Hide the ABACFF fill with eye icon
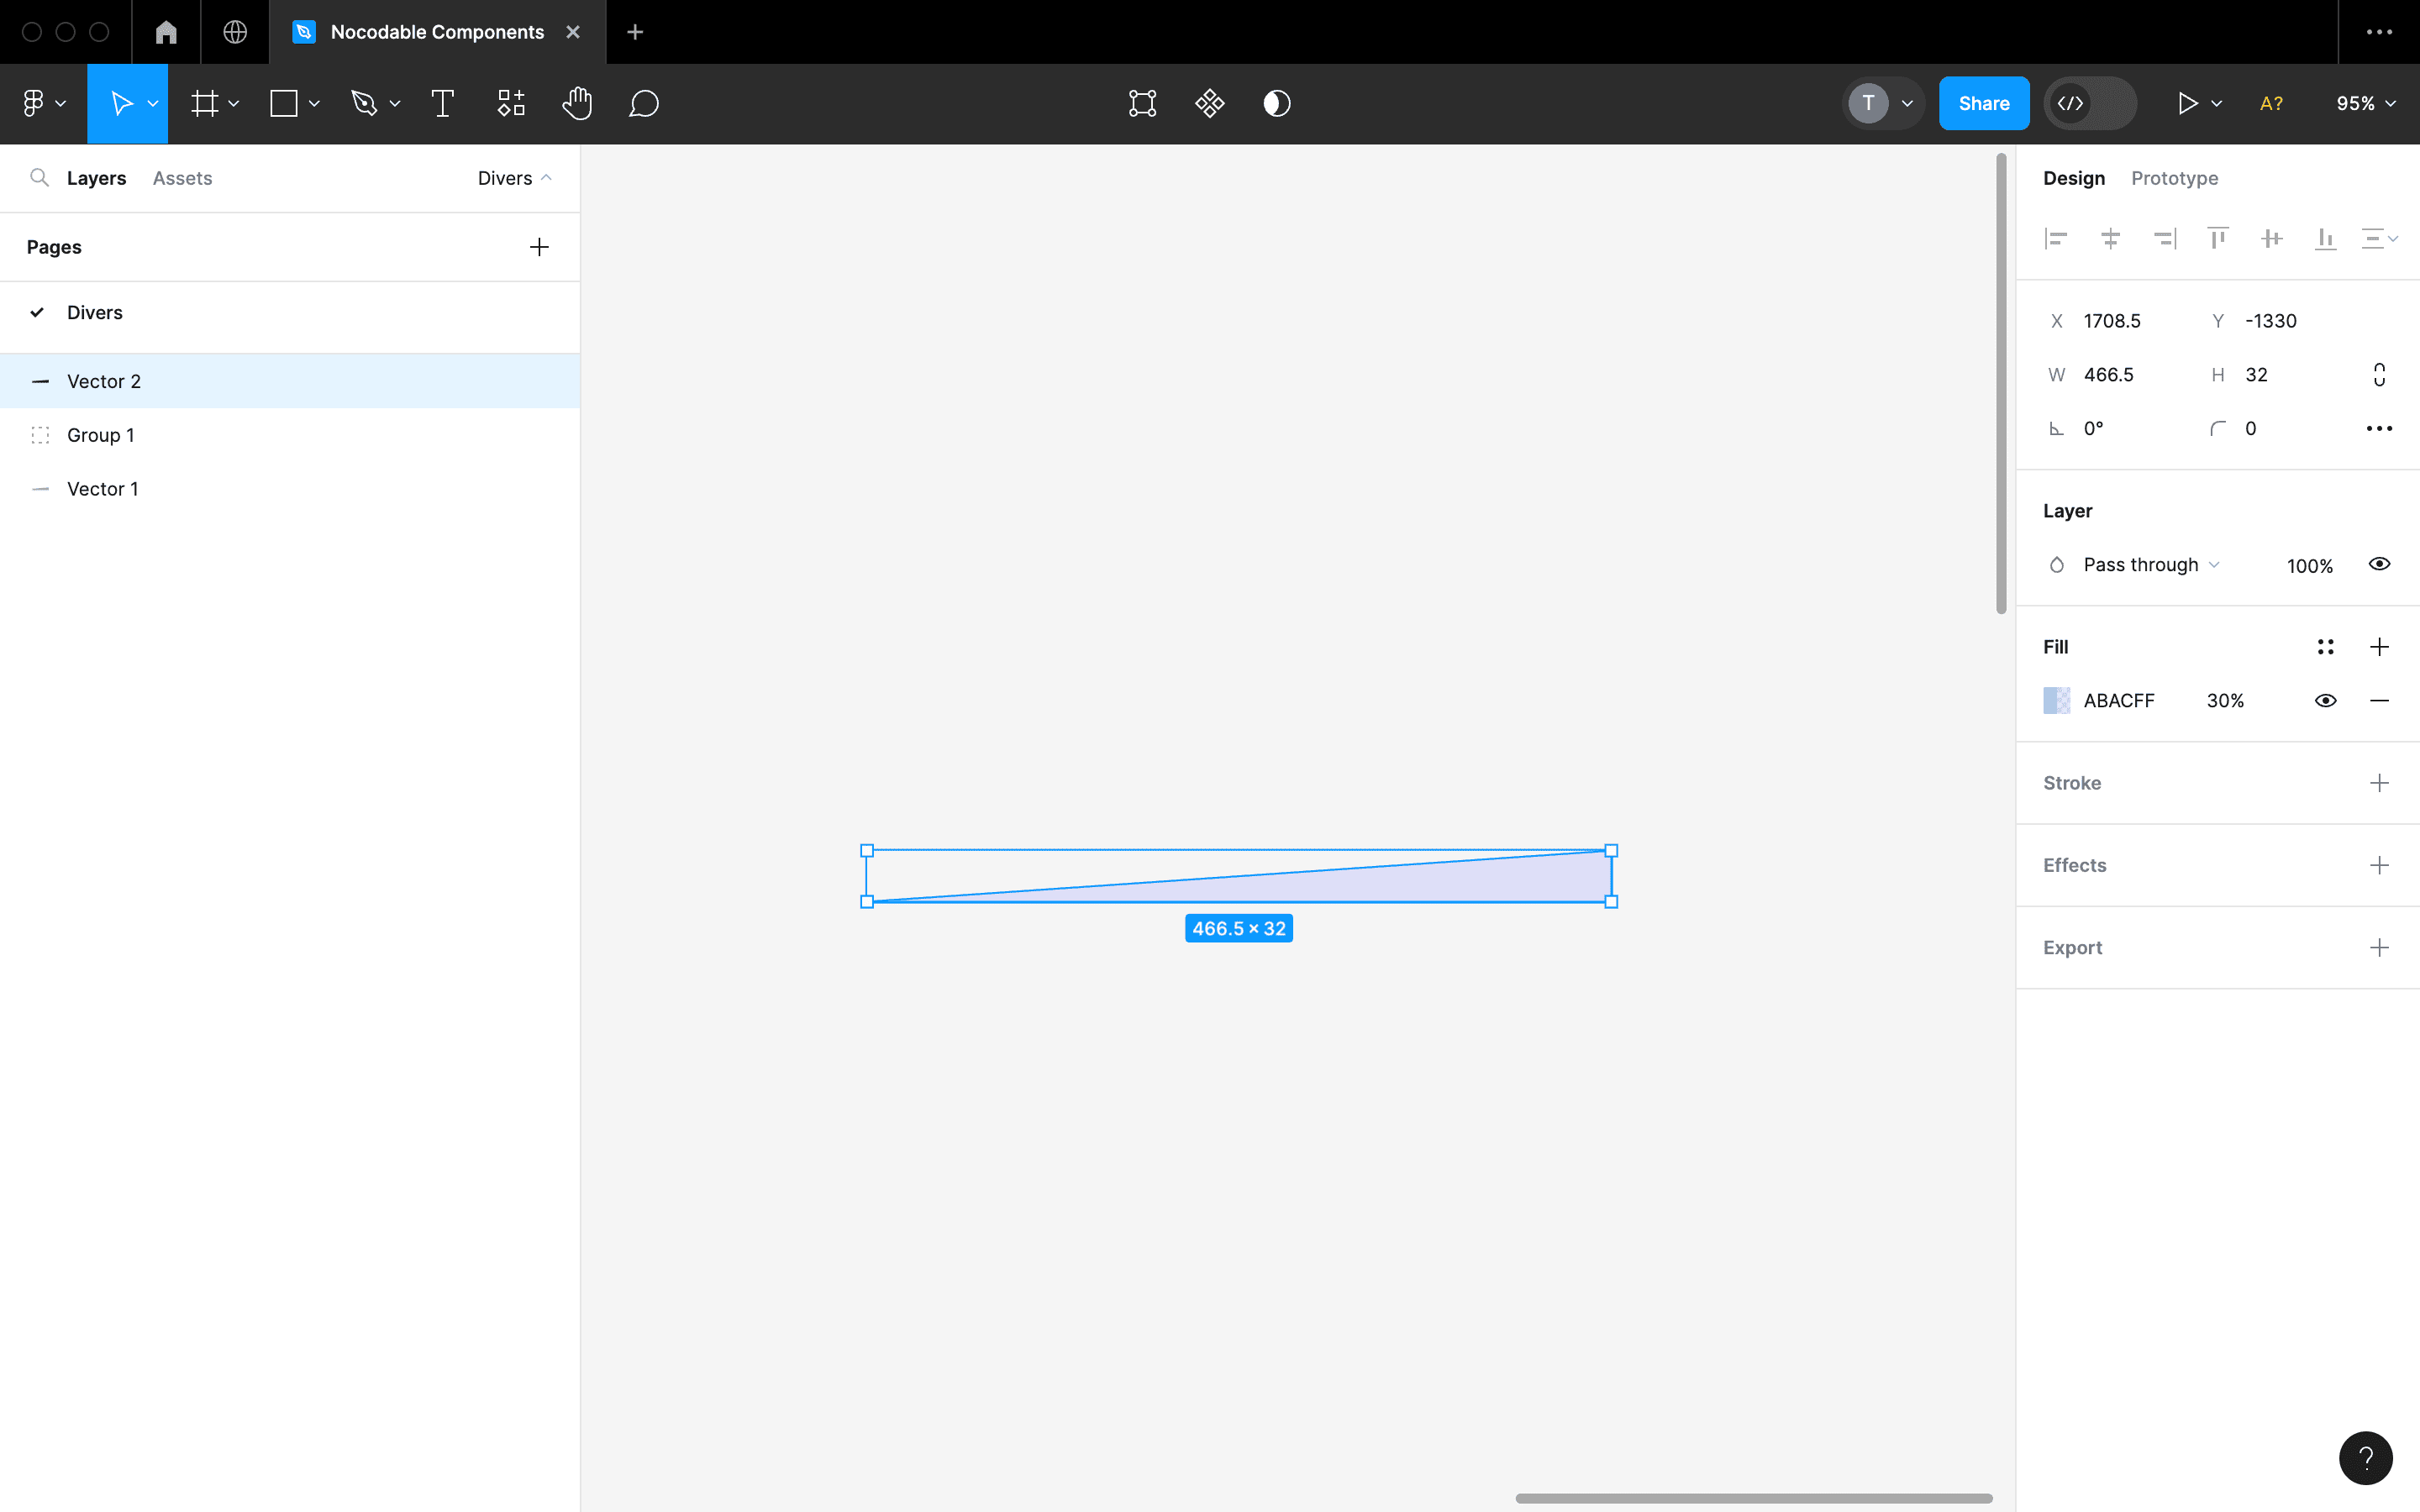This screenshot has height=1512, width=2420. click(2325, 700)
